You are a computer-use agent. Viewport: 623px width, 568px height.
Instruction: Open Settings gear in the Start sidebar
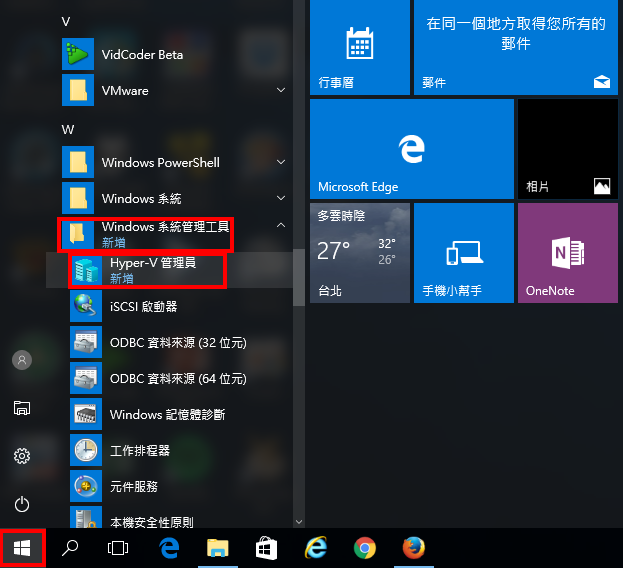(22, 456)
